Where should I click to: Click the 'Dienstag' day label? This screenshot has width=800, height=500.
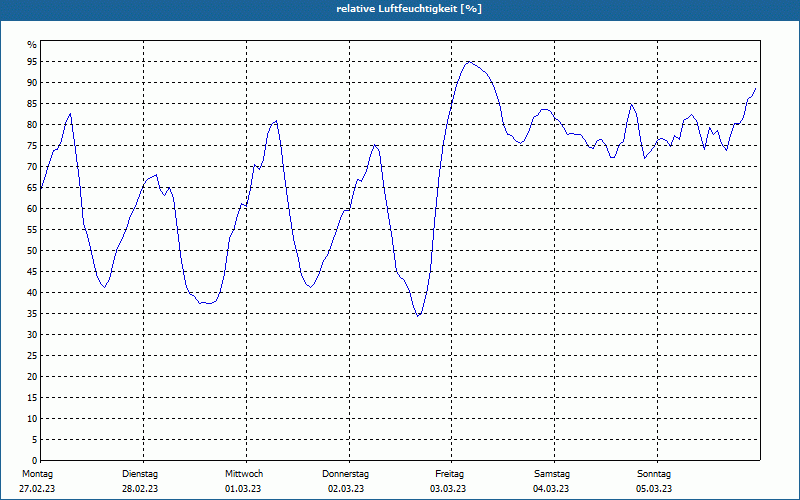point(140,474)
